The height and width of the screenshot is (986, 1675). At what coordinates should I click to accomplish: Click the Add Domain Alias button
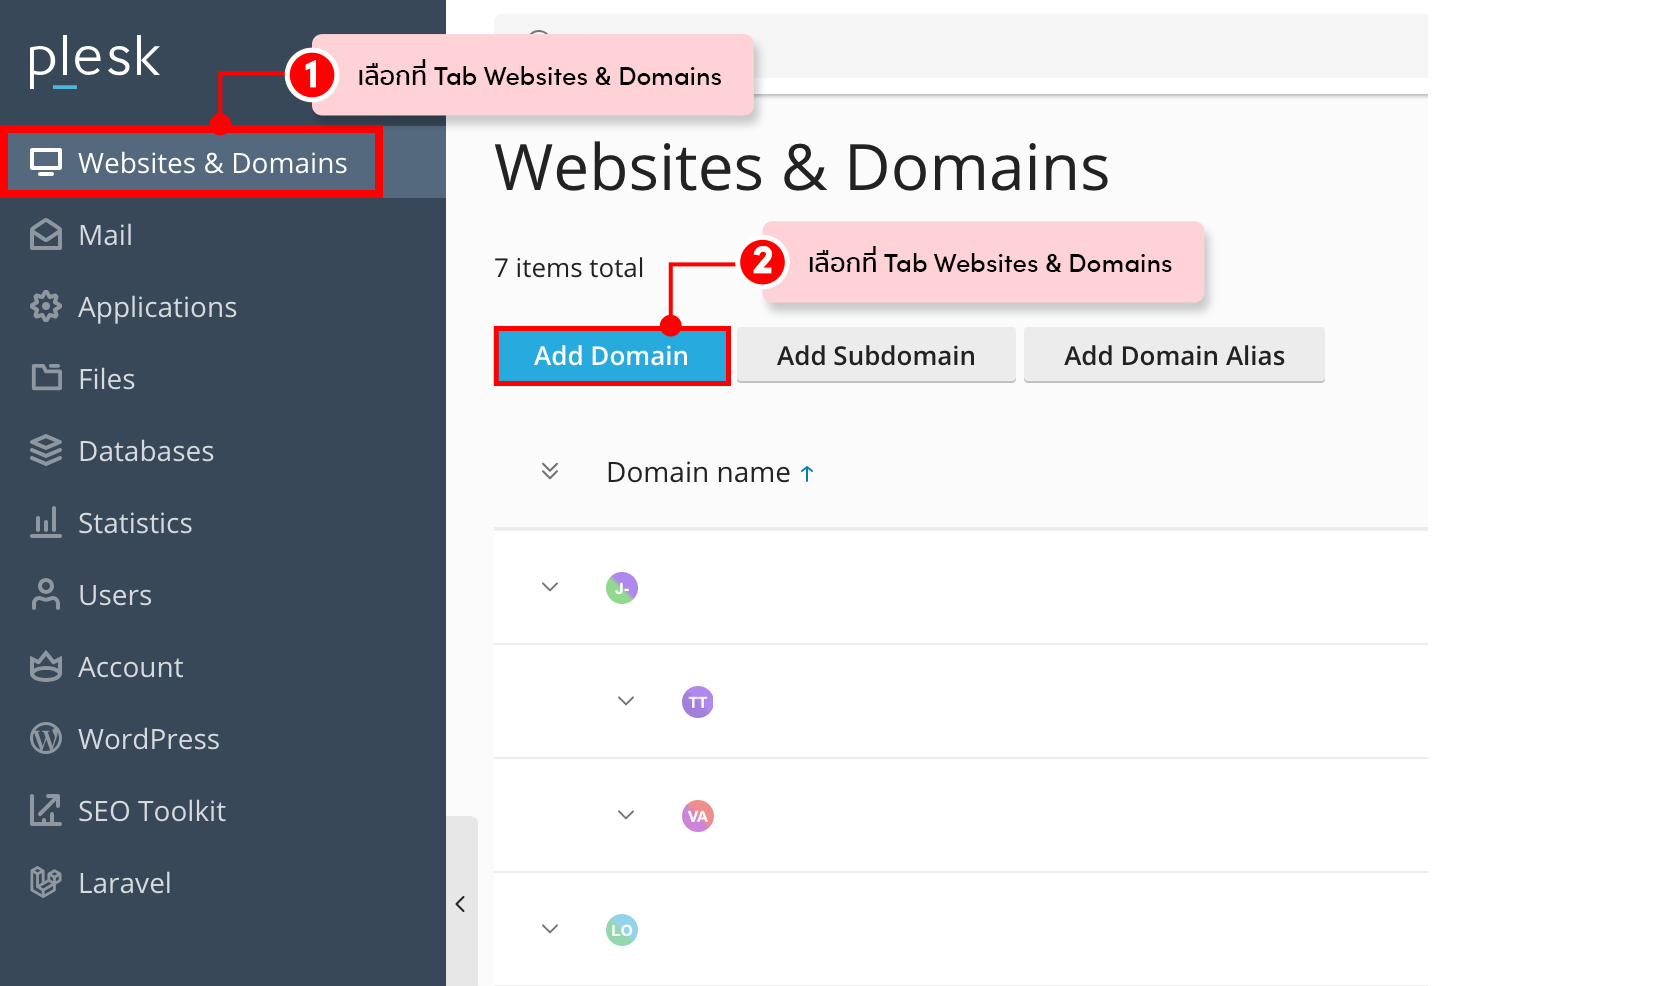click(1174, 355)
